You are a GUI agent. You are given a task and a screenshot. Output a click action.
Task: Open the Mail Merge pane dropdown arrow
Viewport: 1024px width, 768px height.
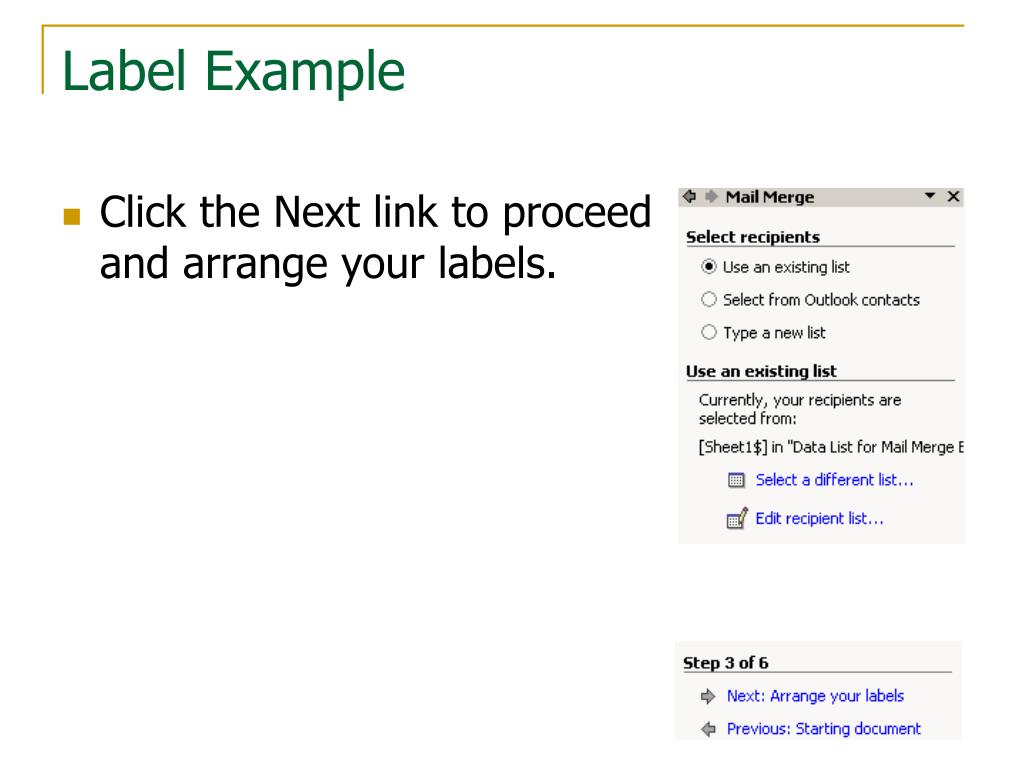pos(930,196)
